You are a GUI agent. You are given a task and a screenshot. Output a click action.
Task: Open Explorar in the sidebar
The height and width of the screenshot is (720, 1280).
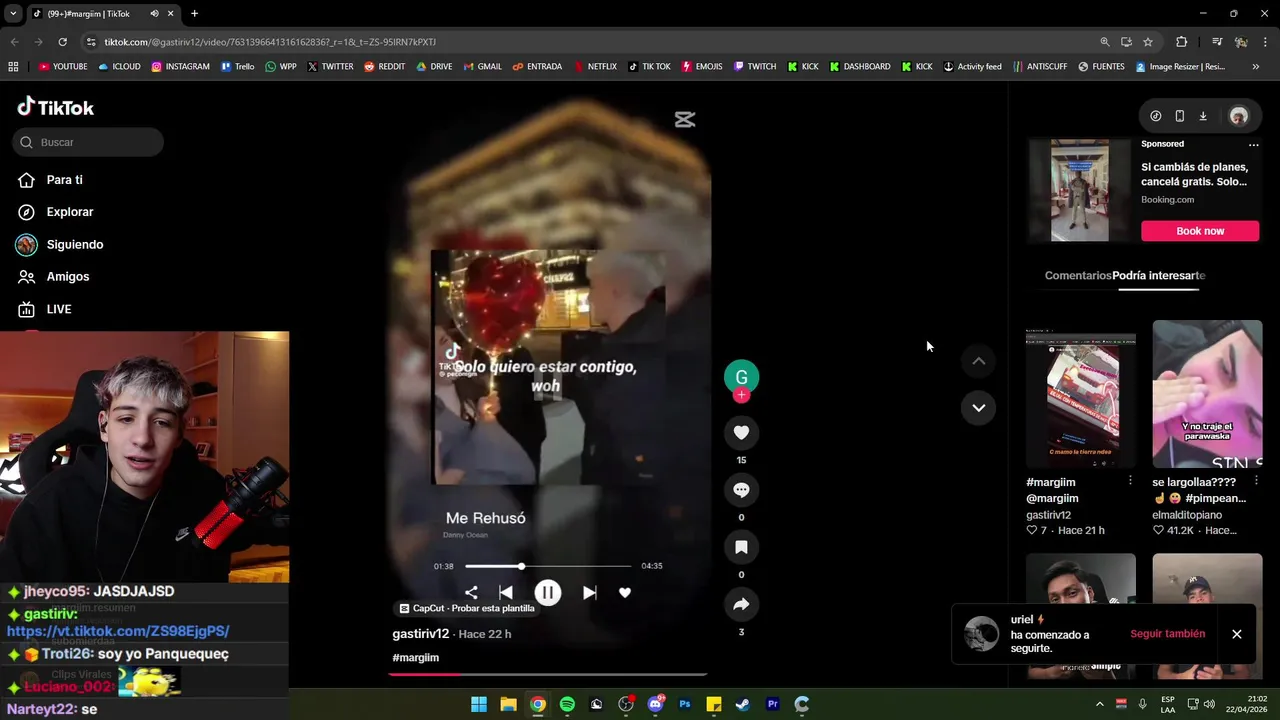(70, 212)
